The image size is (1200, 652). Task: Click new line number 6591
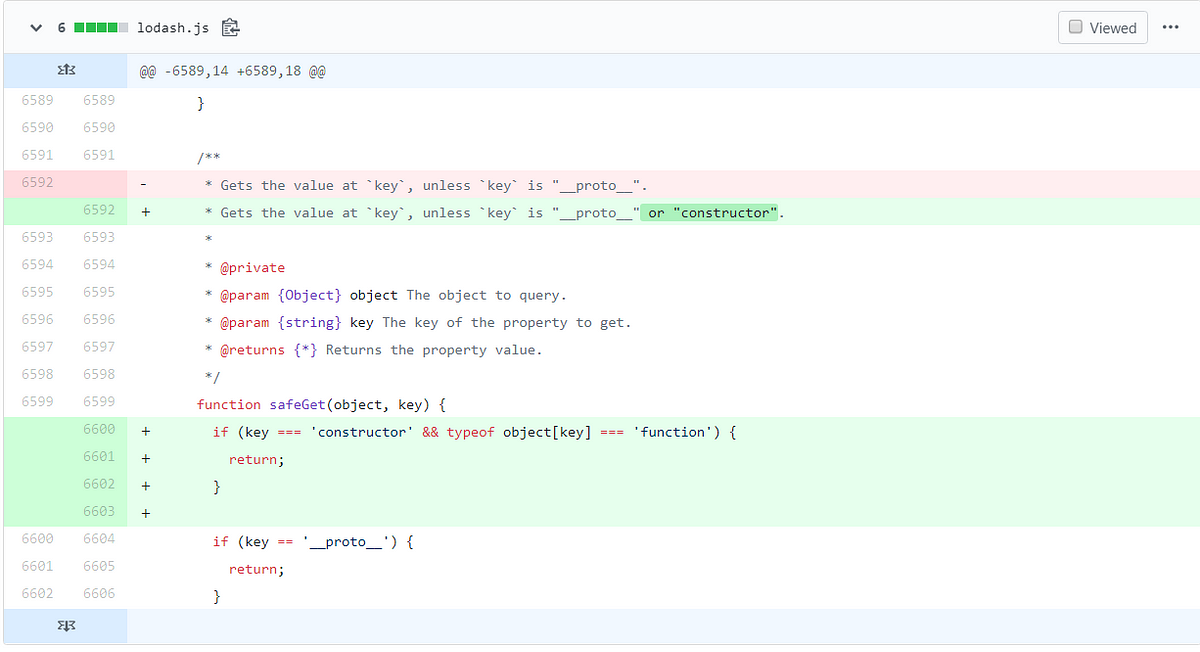[98, 155]
